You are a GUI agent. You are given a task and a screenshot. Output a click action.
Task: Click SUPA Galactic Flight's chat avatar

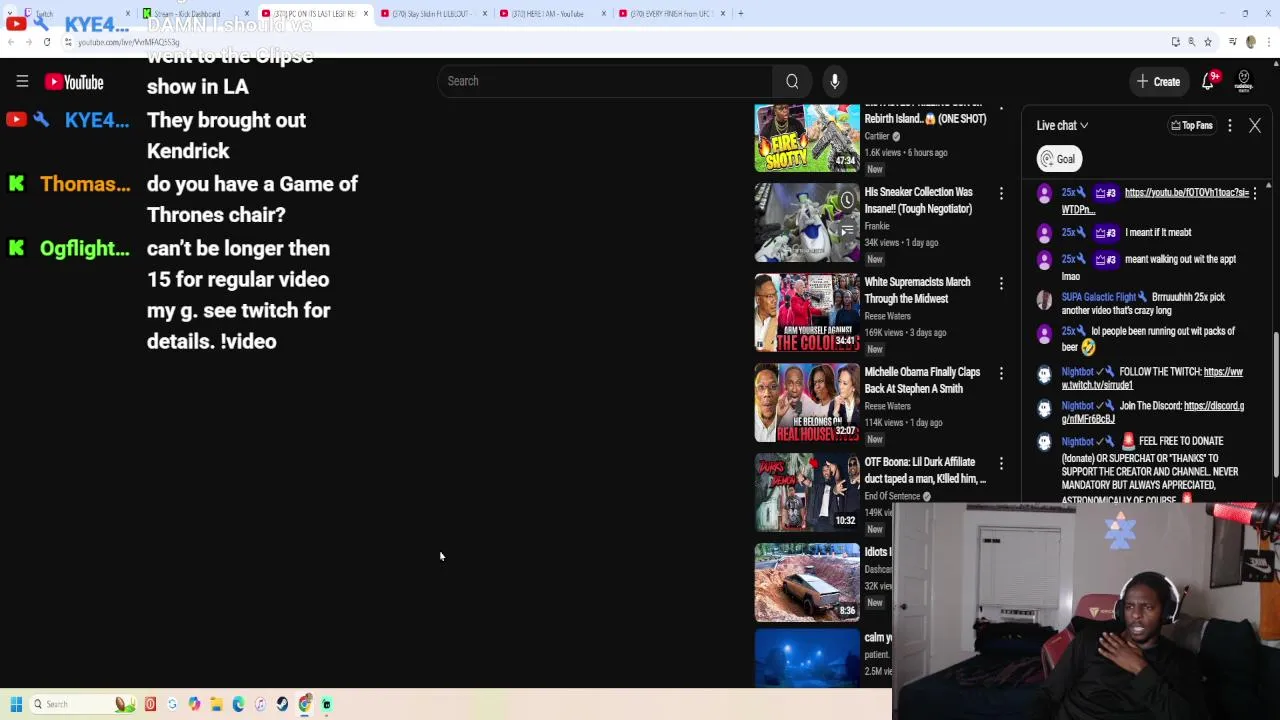[x=1044, y=300]
